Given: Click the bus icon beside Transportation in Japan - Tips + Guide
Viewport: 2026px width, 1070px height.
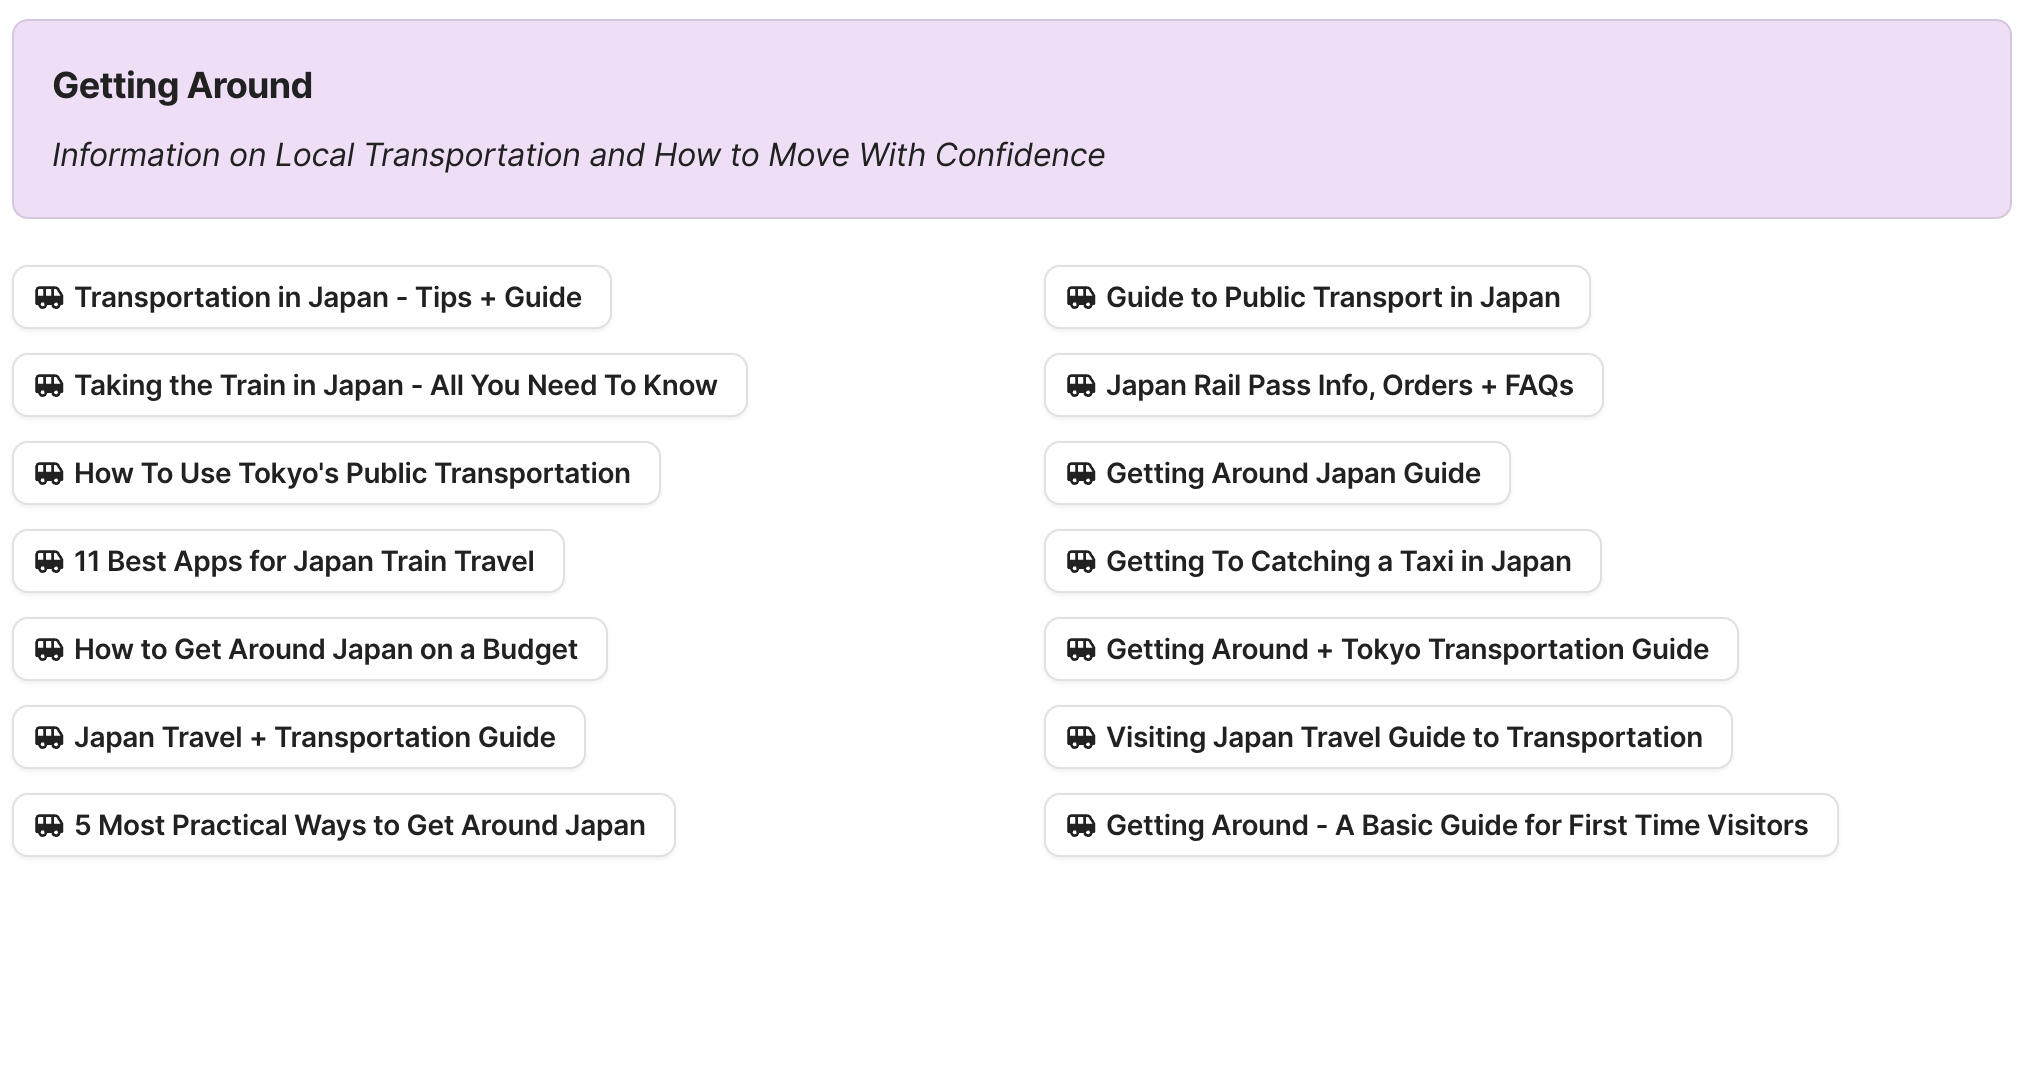Looking at the screenshot, I should click(48, 296).
